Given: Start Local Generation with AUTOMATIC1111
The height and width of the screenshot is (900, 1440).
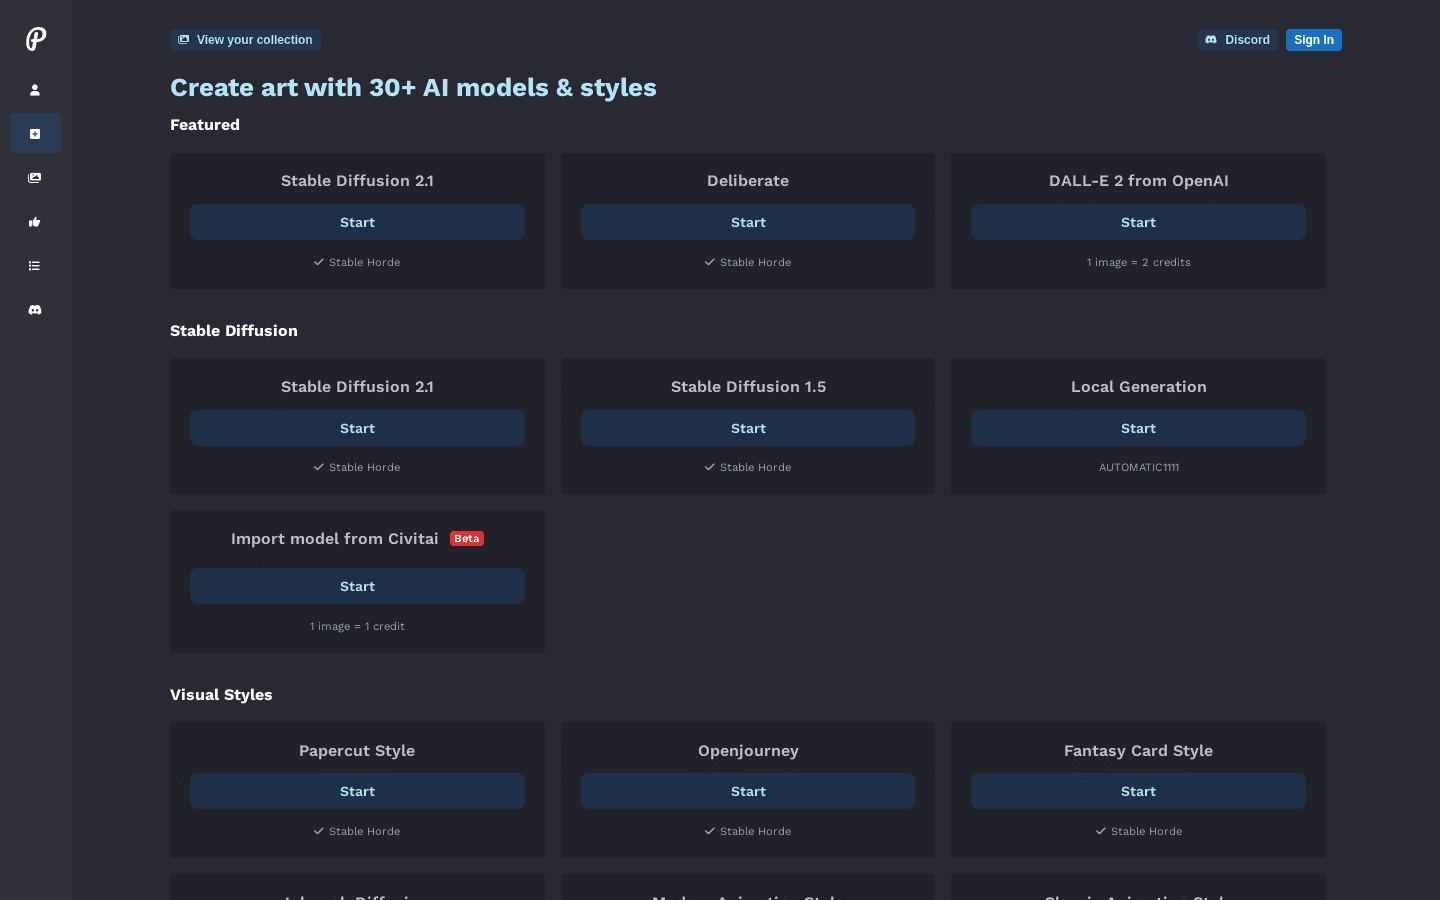Looking at the screenshot, I should tap(1138, 428).
